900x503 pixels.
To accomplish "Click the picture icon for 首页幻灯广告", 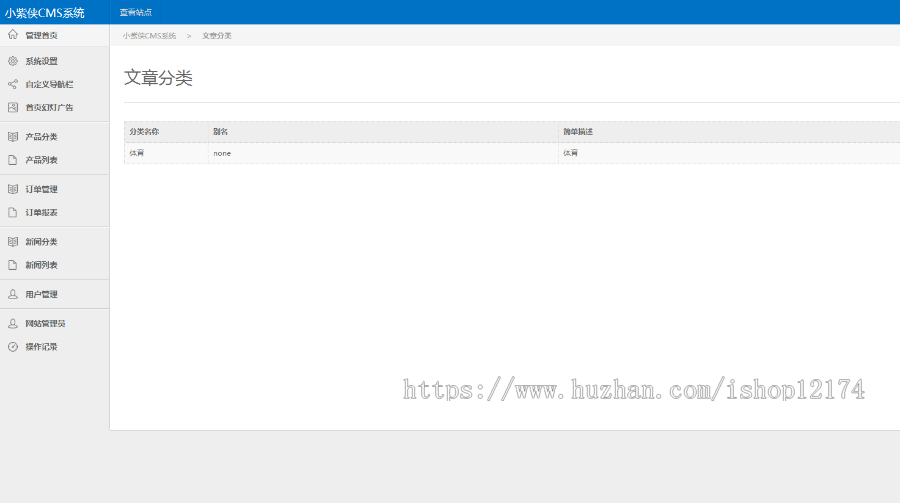I will click(13, 107).
